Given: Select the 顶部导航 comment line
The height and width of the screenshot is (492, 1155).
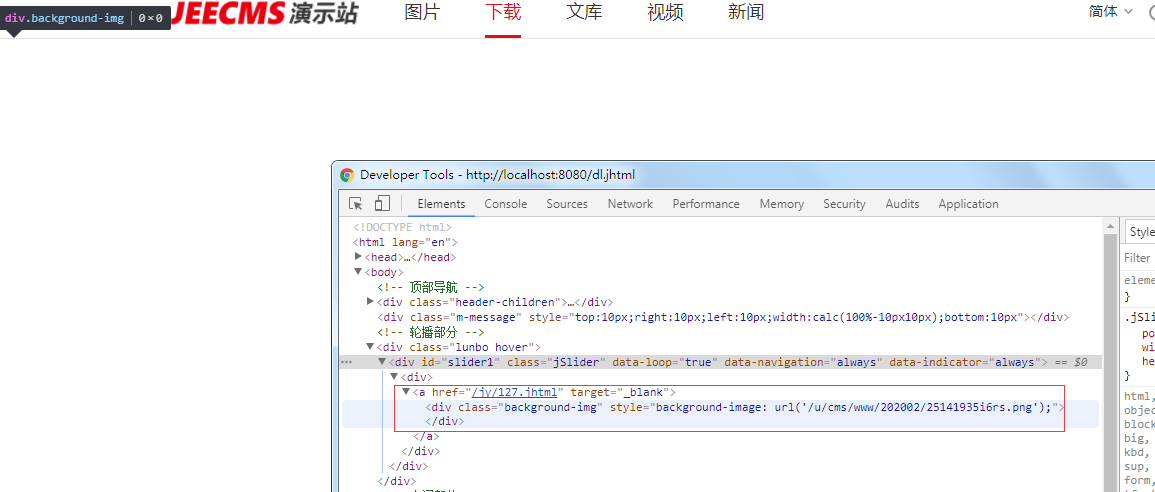Looking at the screenshot, I should pyautogui.click(x=430, y=287).
